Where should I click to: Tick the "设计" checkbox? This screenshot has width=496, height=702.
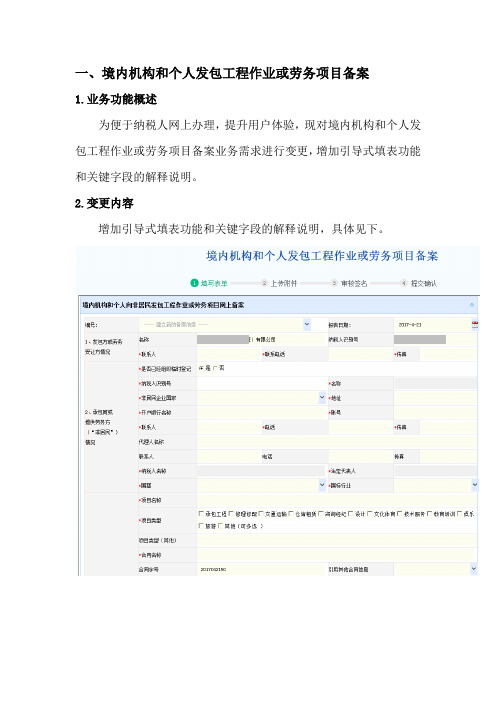click(351, 514)
